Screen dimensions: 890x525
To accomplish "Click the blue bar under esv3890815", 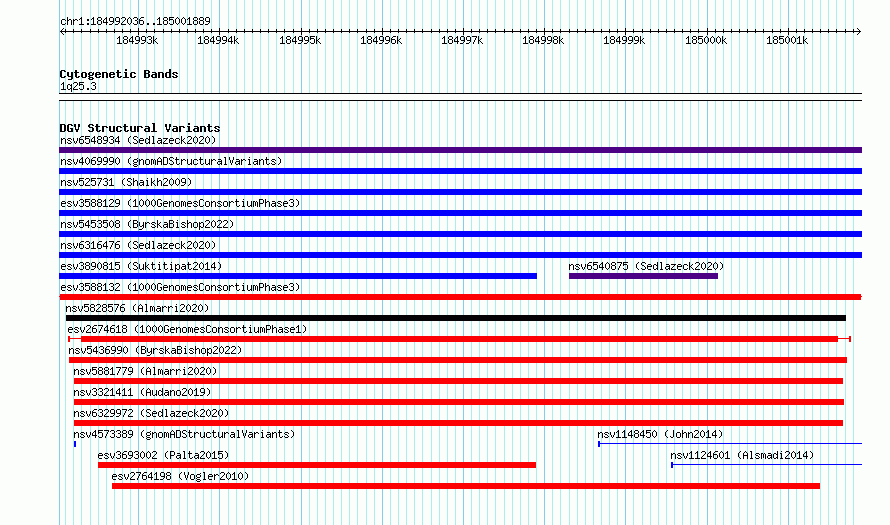I will [x=298, y=276].
